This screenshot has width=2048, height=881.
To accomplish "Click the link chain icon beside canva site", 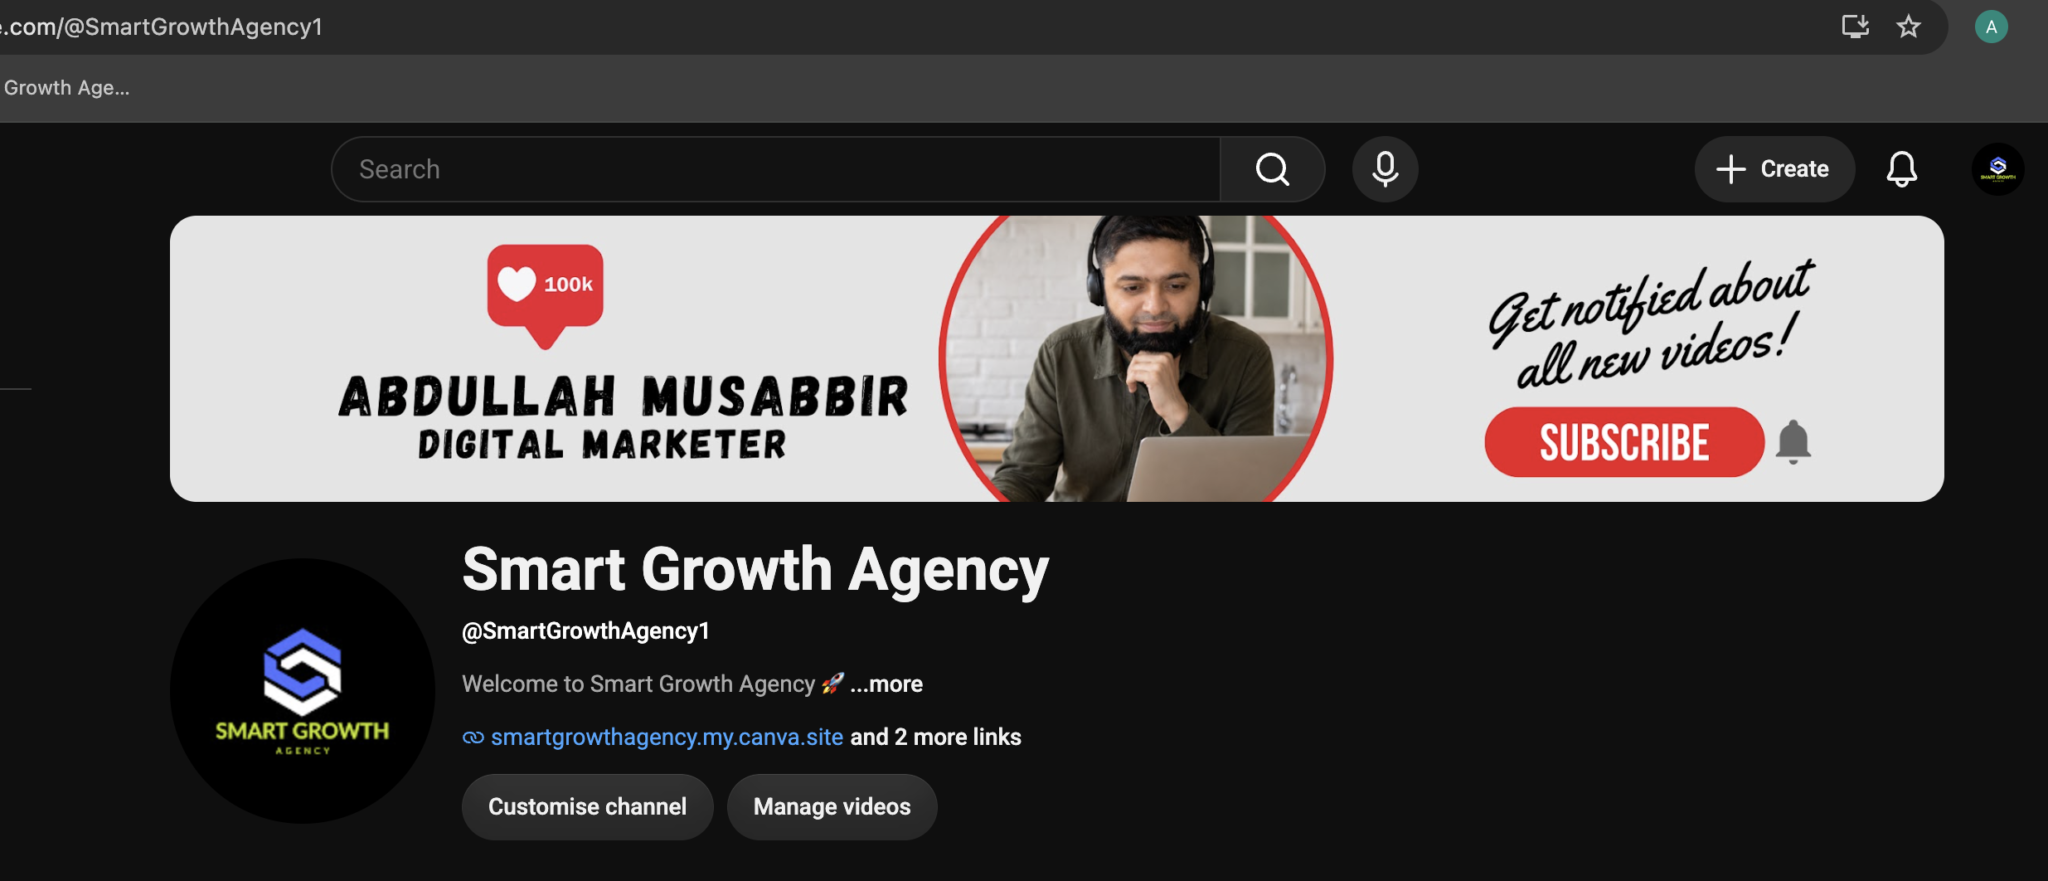I will point(473,738).
